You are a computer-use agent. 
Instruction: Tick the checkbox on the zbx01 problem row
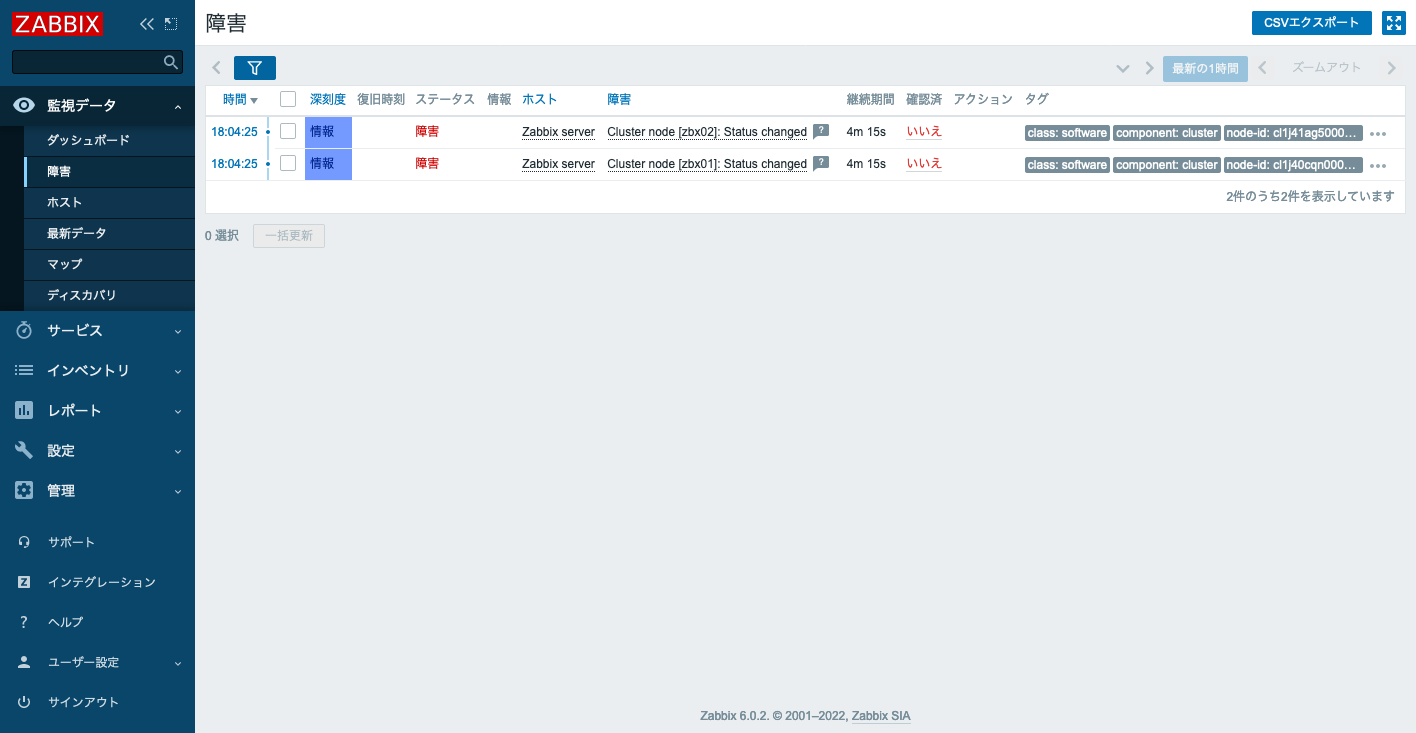click(x=288, y=164)
